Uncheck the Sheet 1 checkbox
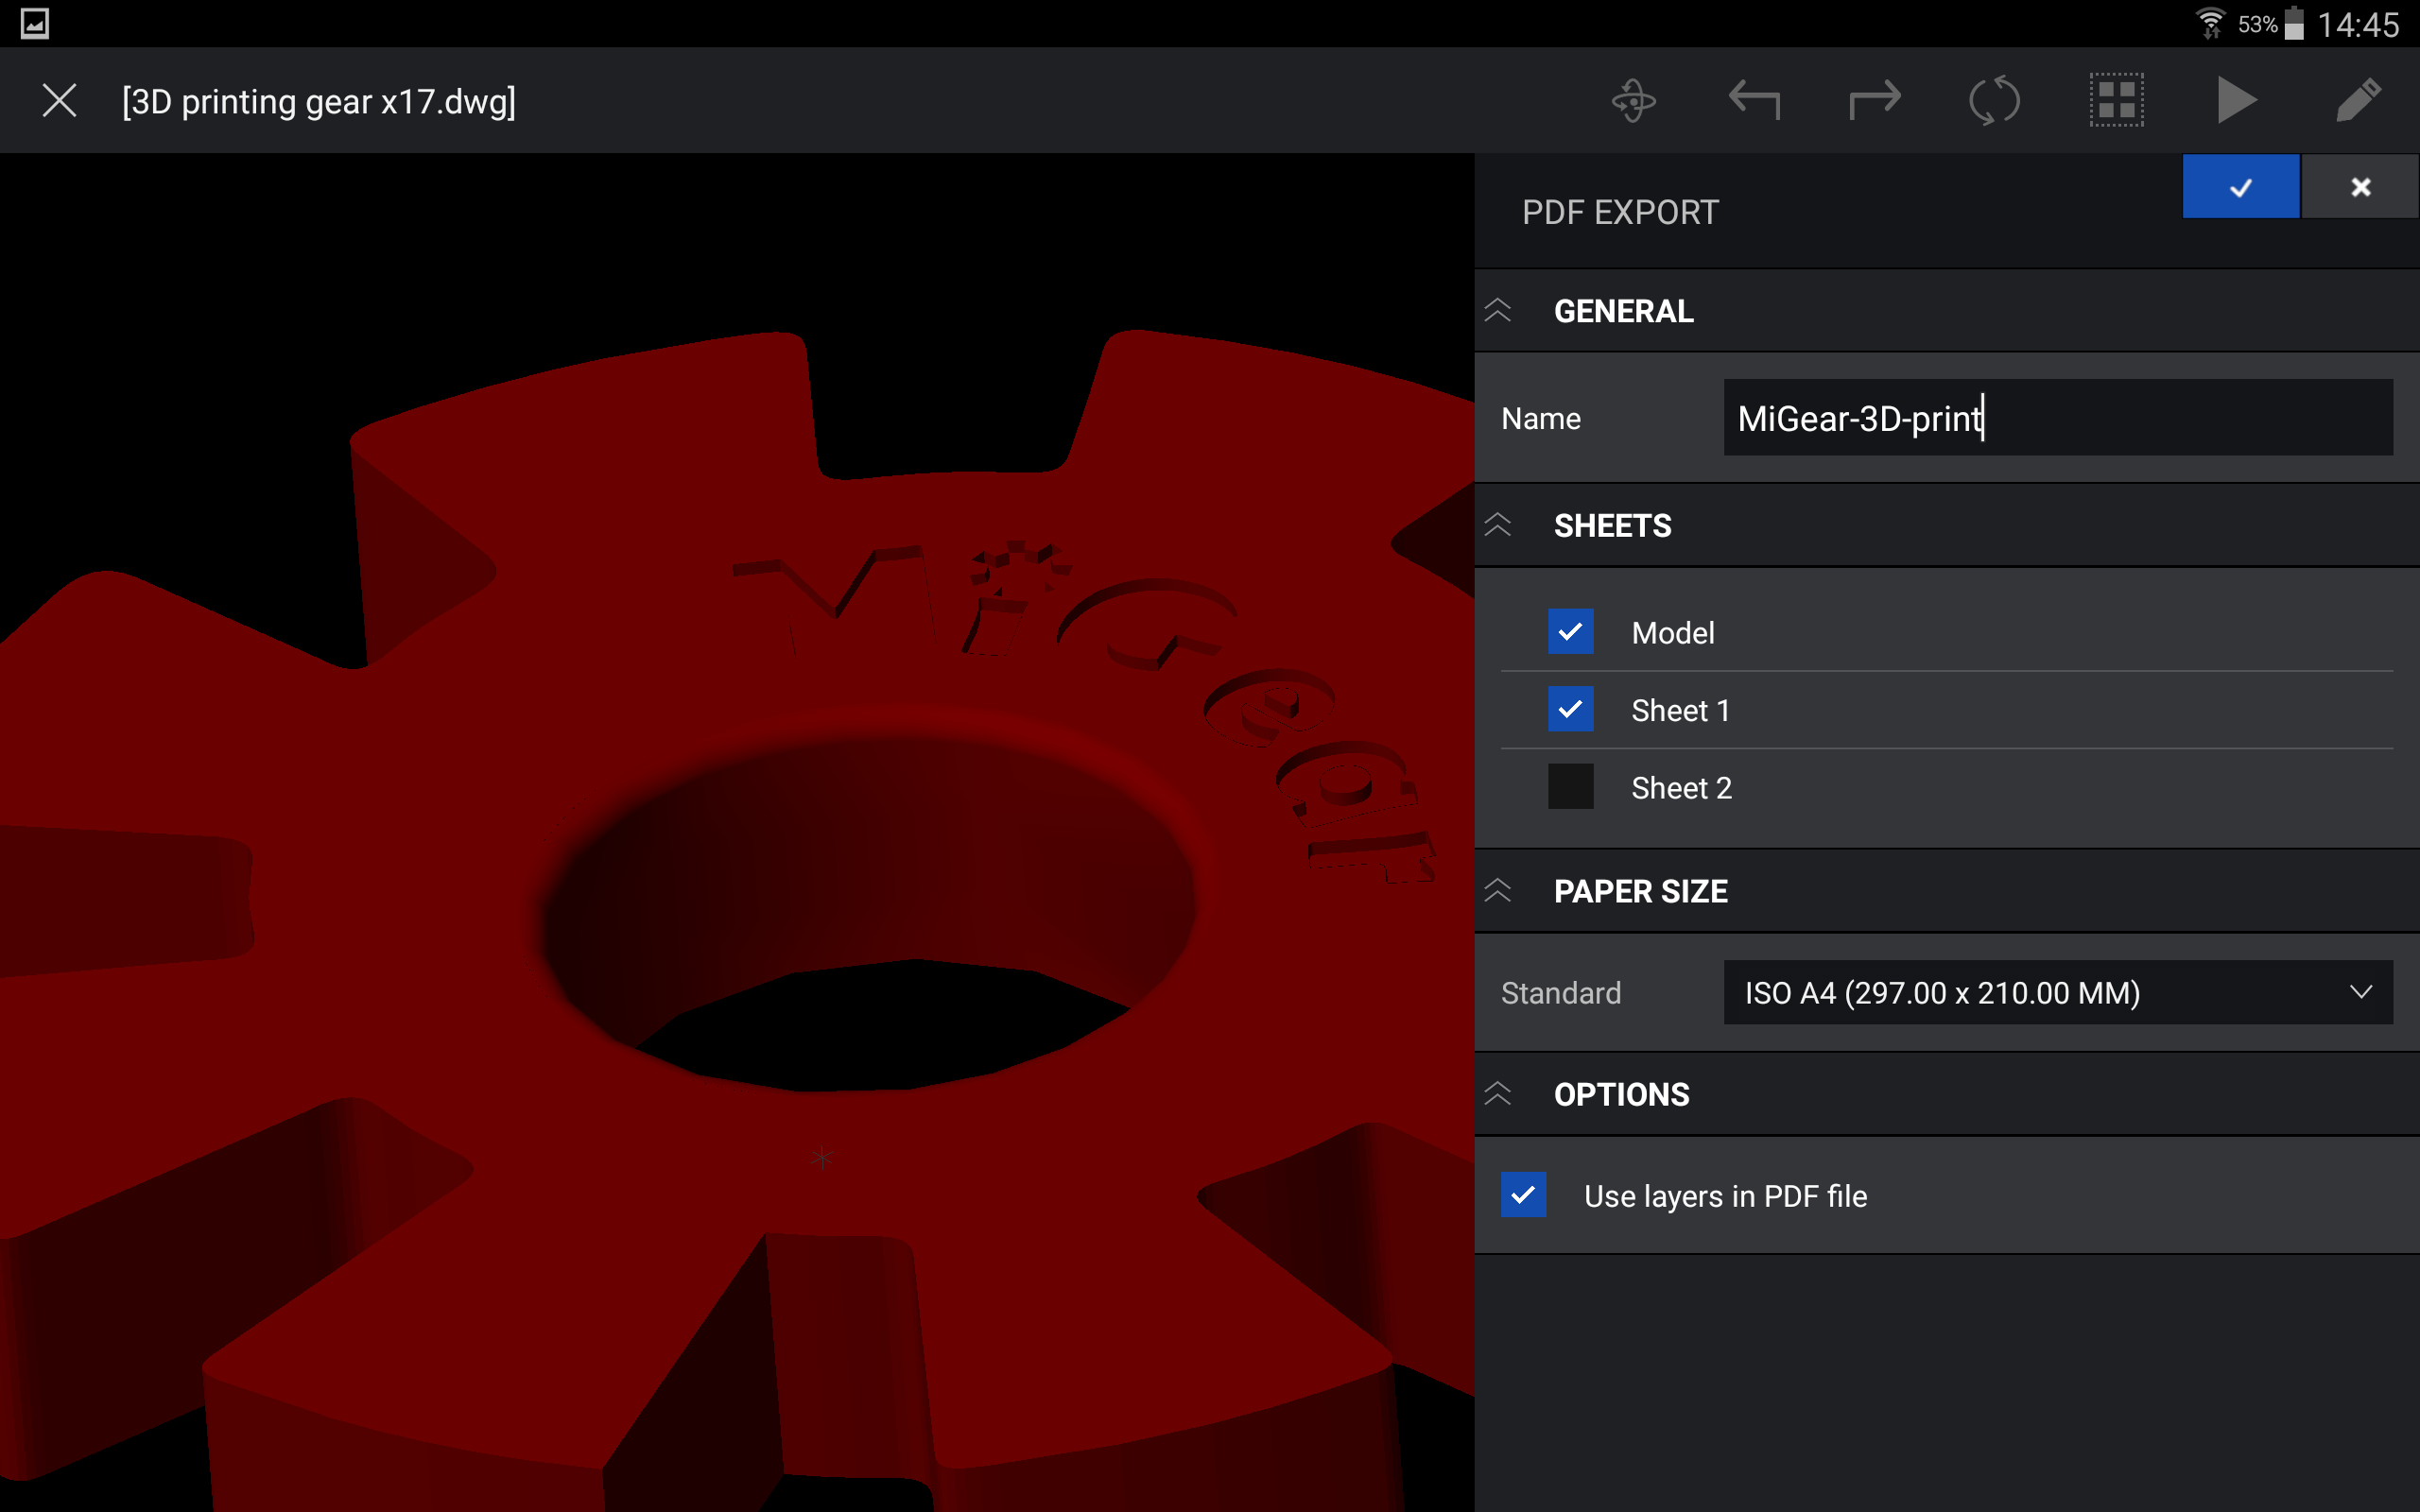The image size is (2420, 1512). [1570, 709]
